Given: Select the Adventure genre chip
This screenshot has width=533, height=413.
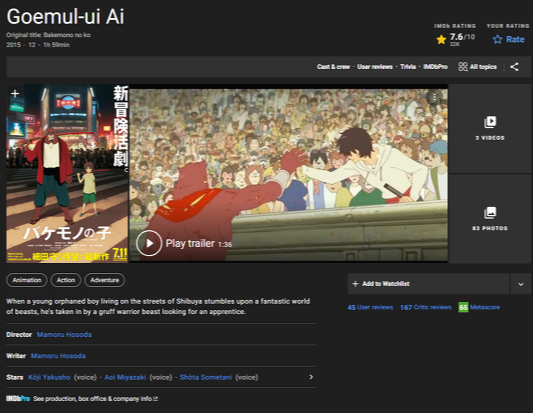Looking at the screenshot, I should coord(104,280).
